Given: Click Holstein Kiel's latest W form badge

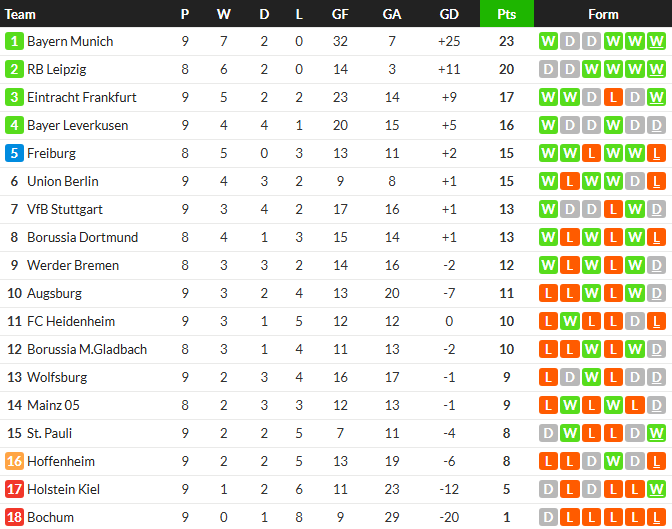Looking at the screenshot, I should 656,489.
